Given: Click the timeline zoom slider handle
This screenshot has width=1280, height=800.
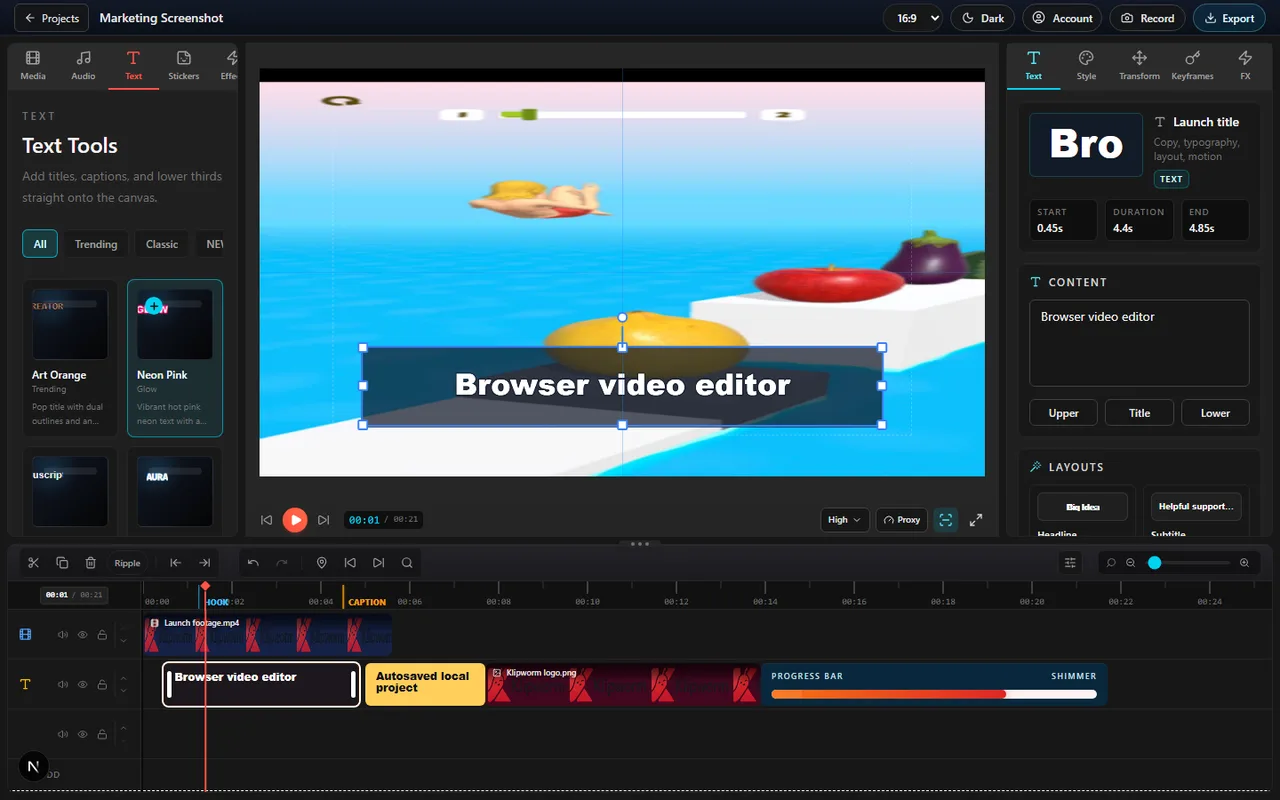Looking at the screenshot, I should coord(1154,563).
